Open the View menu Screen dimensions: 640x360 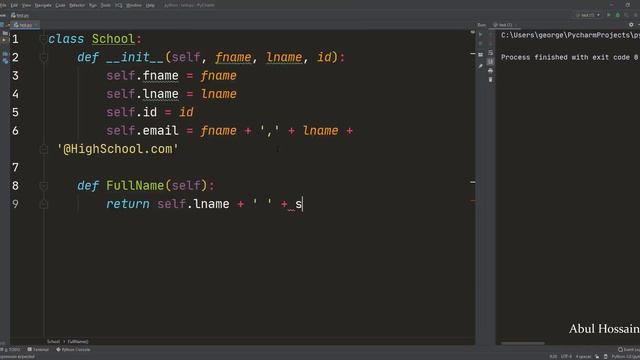pyautogui.click(x=27, y=5)
